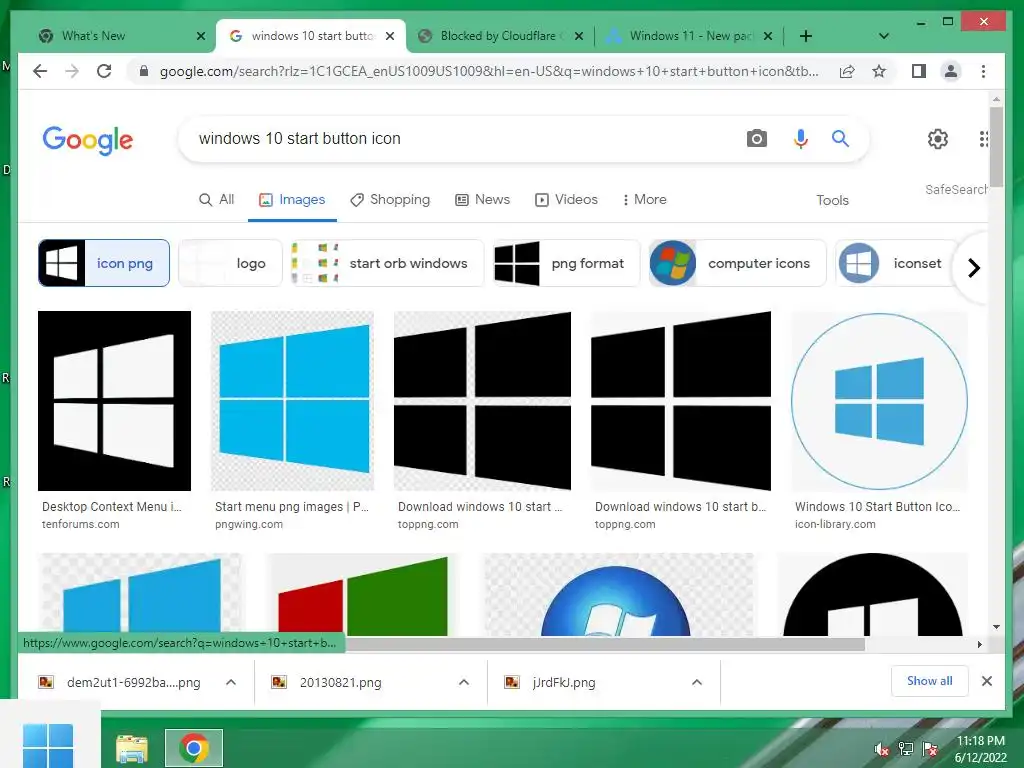
Task: Reload the Google search page
Action: coord(104,71)
